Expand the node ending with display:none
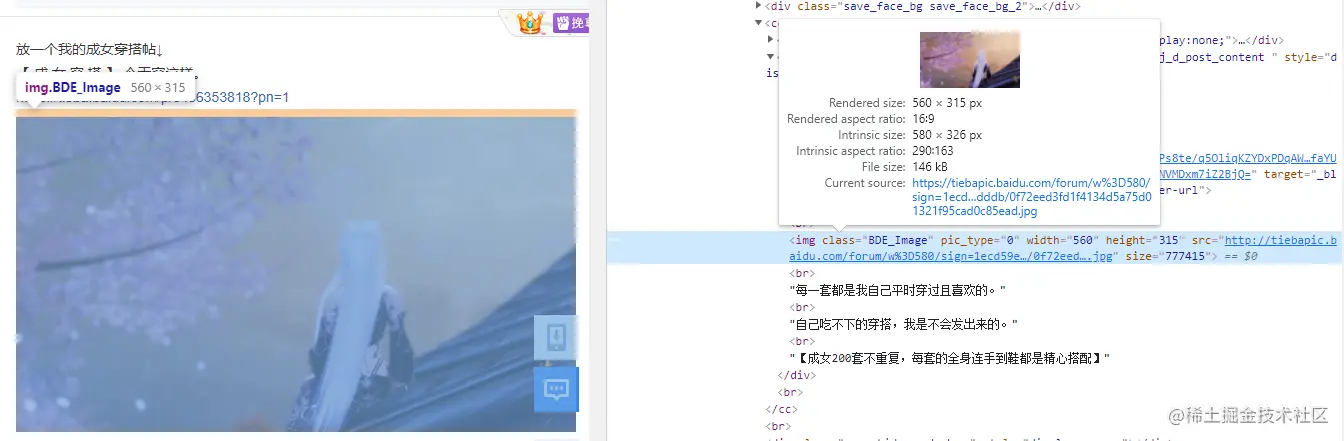Viewport: 1344px width, 441px height. [x=771, y=39]
